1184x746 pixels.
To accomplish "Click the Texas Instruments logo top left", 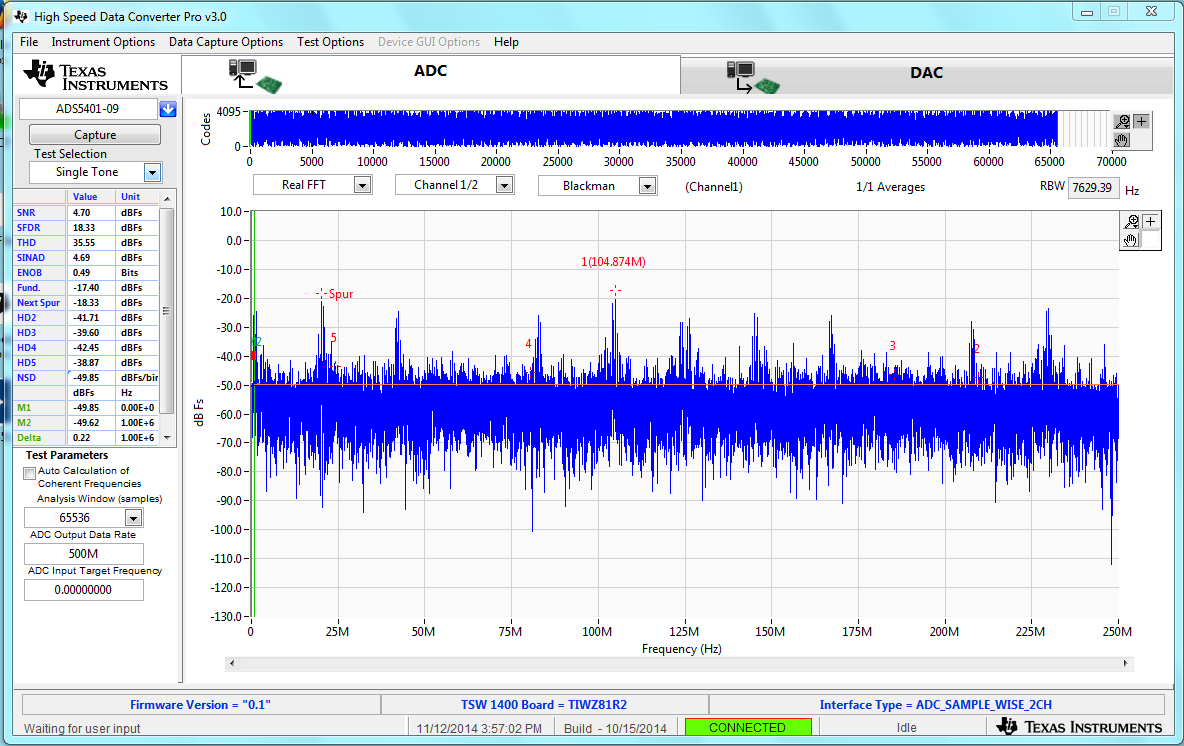I will (95, 77).
